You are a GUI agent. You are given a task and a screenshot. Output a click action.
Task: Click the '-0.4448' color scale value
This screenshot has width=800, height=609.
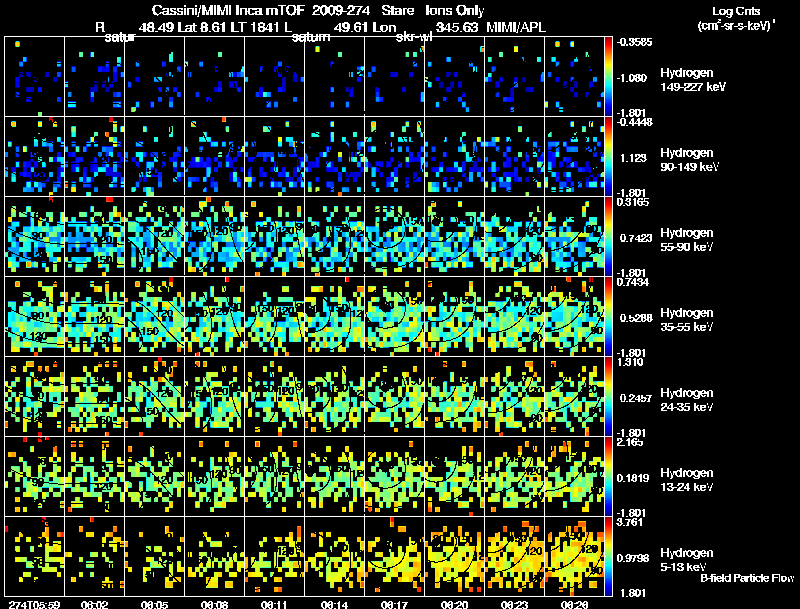[x=634, y=122]
